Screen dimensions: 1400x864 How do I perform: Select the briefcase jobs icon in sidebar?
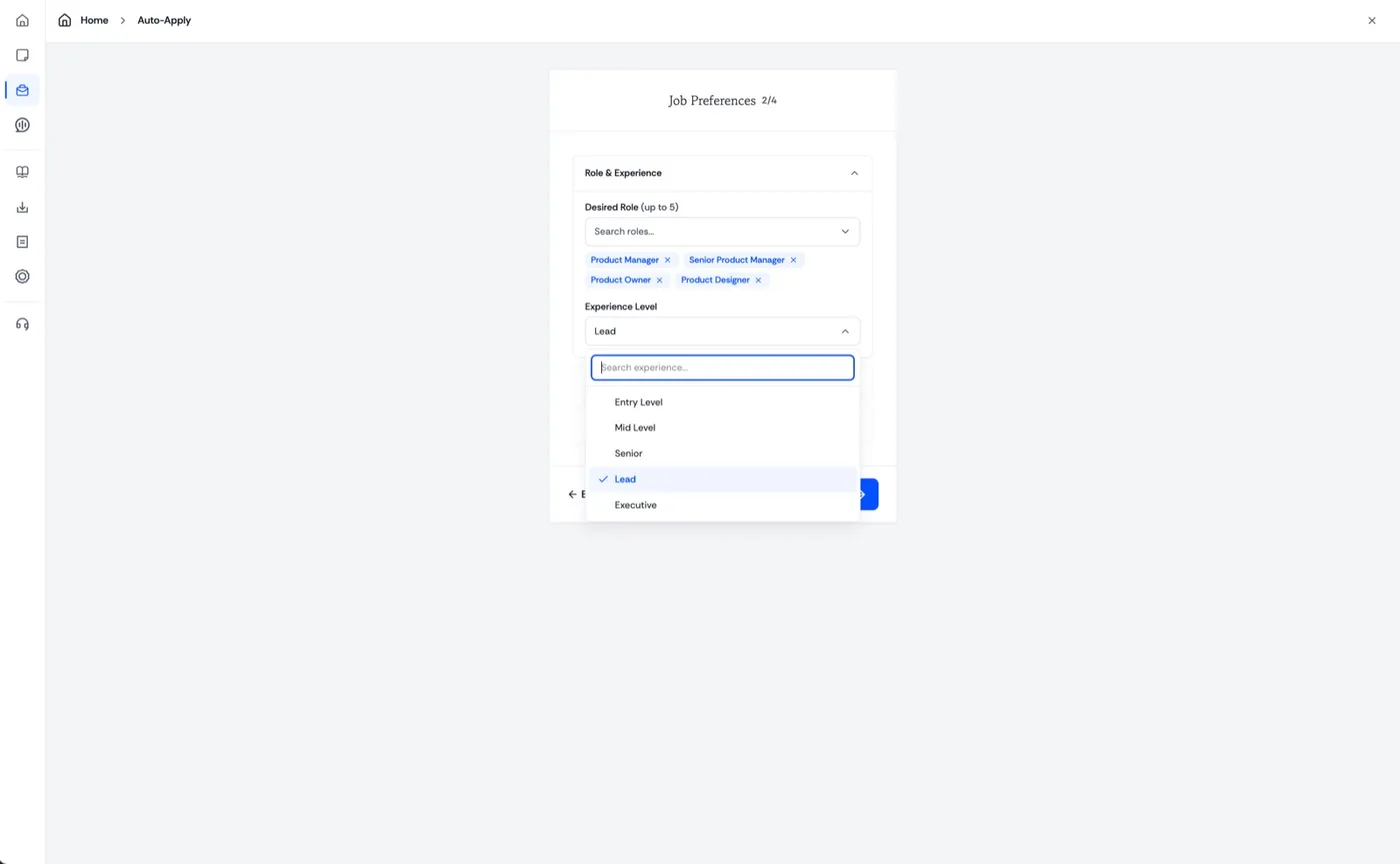(x=22, y=90)
